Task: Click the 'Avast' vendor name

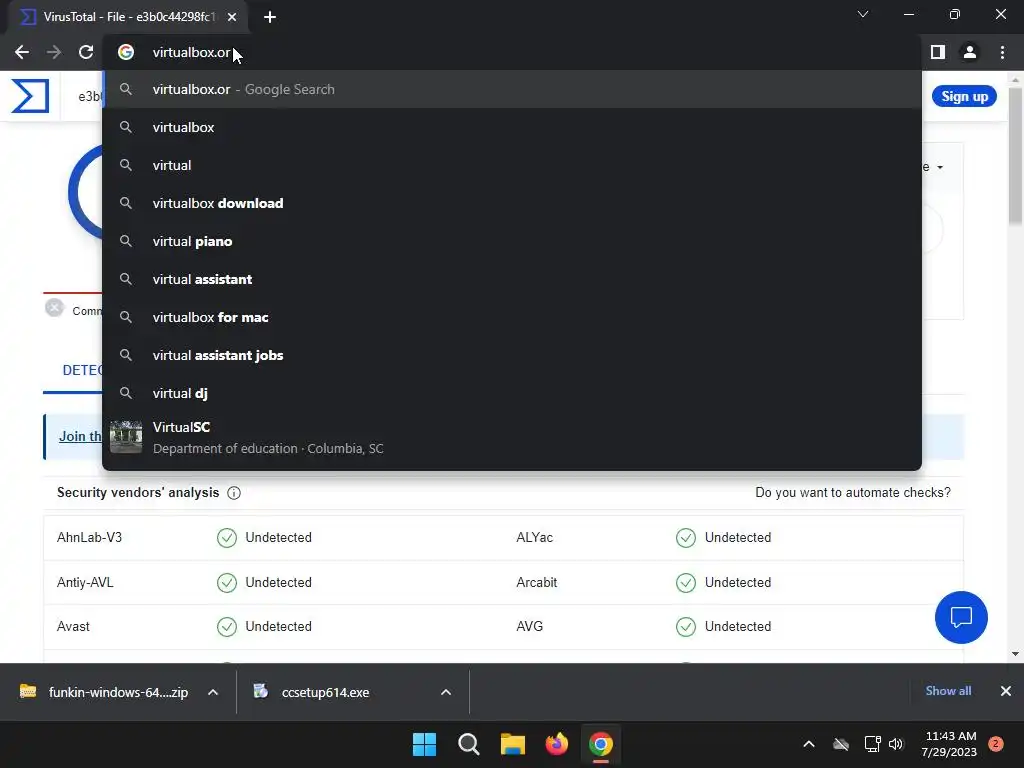Action: click(73, 627)
